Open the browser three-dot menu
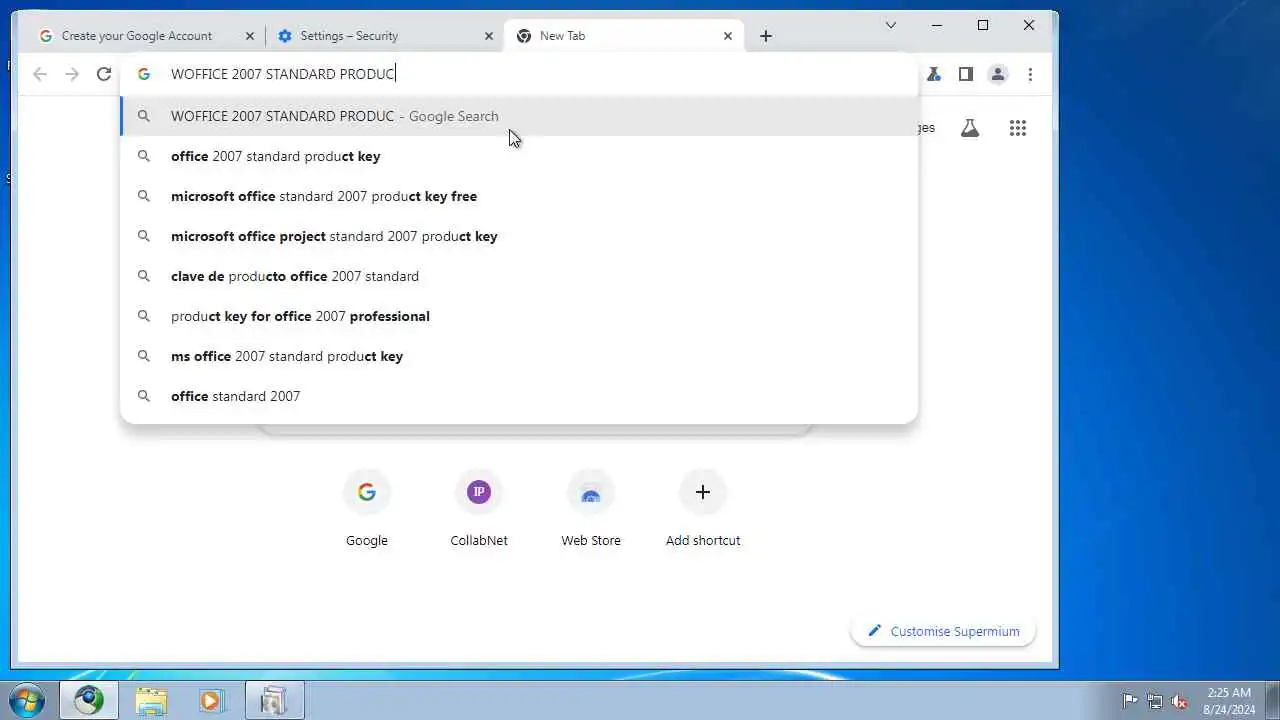 point(1030,74)
